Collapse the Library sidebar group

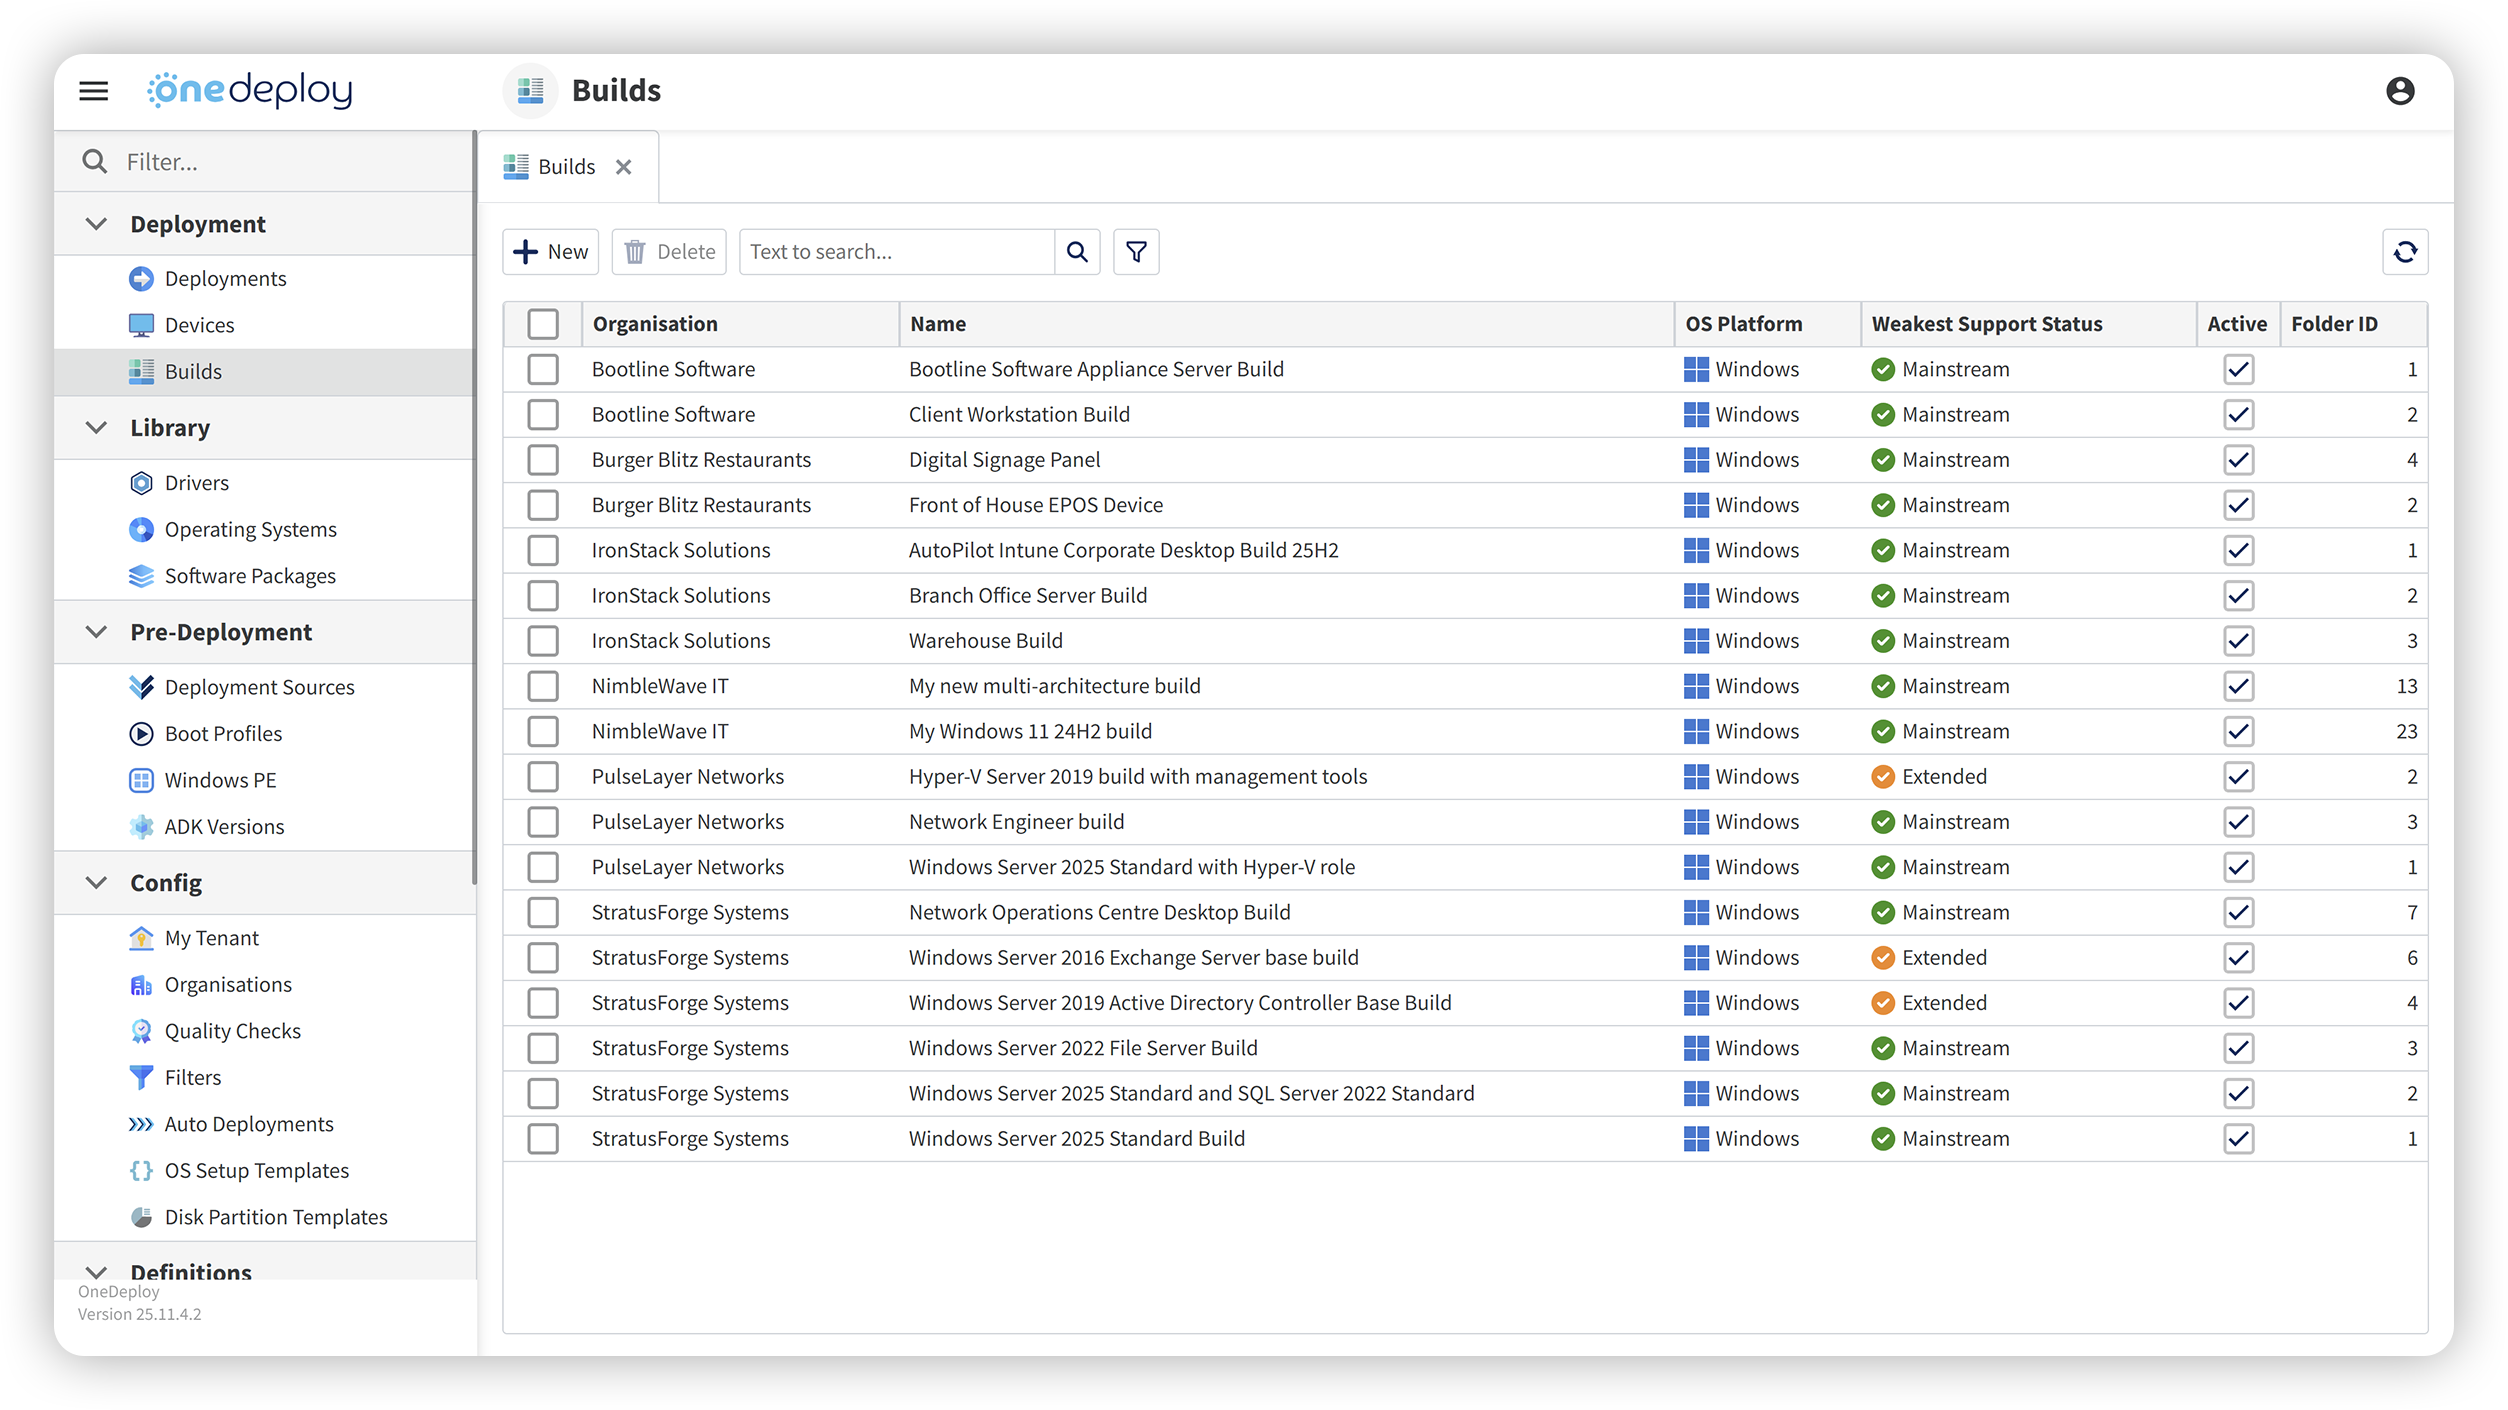coord(96,428)
